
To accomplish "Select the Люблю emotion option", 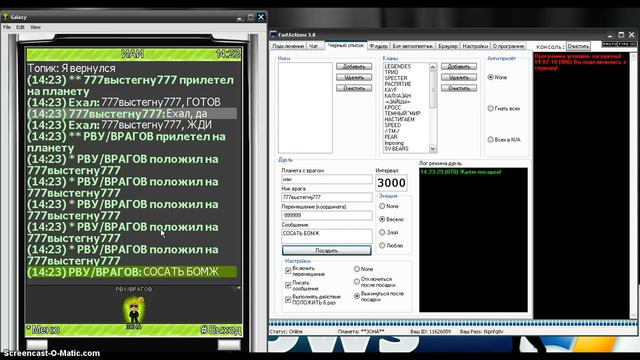I will click(391, 245).
